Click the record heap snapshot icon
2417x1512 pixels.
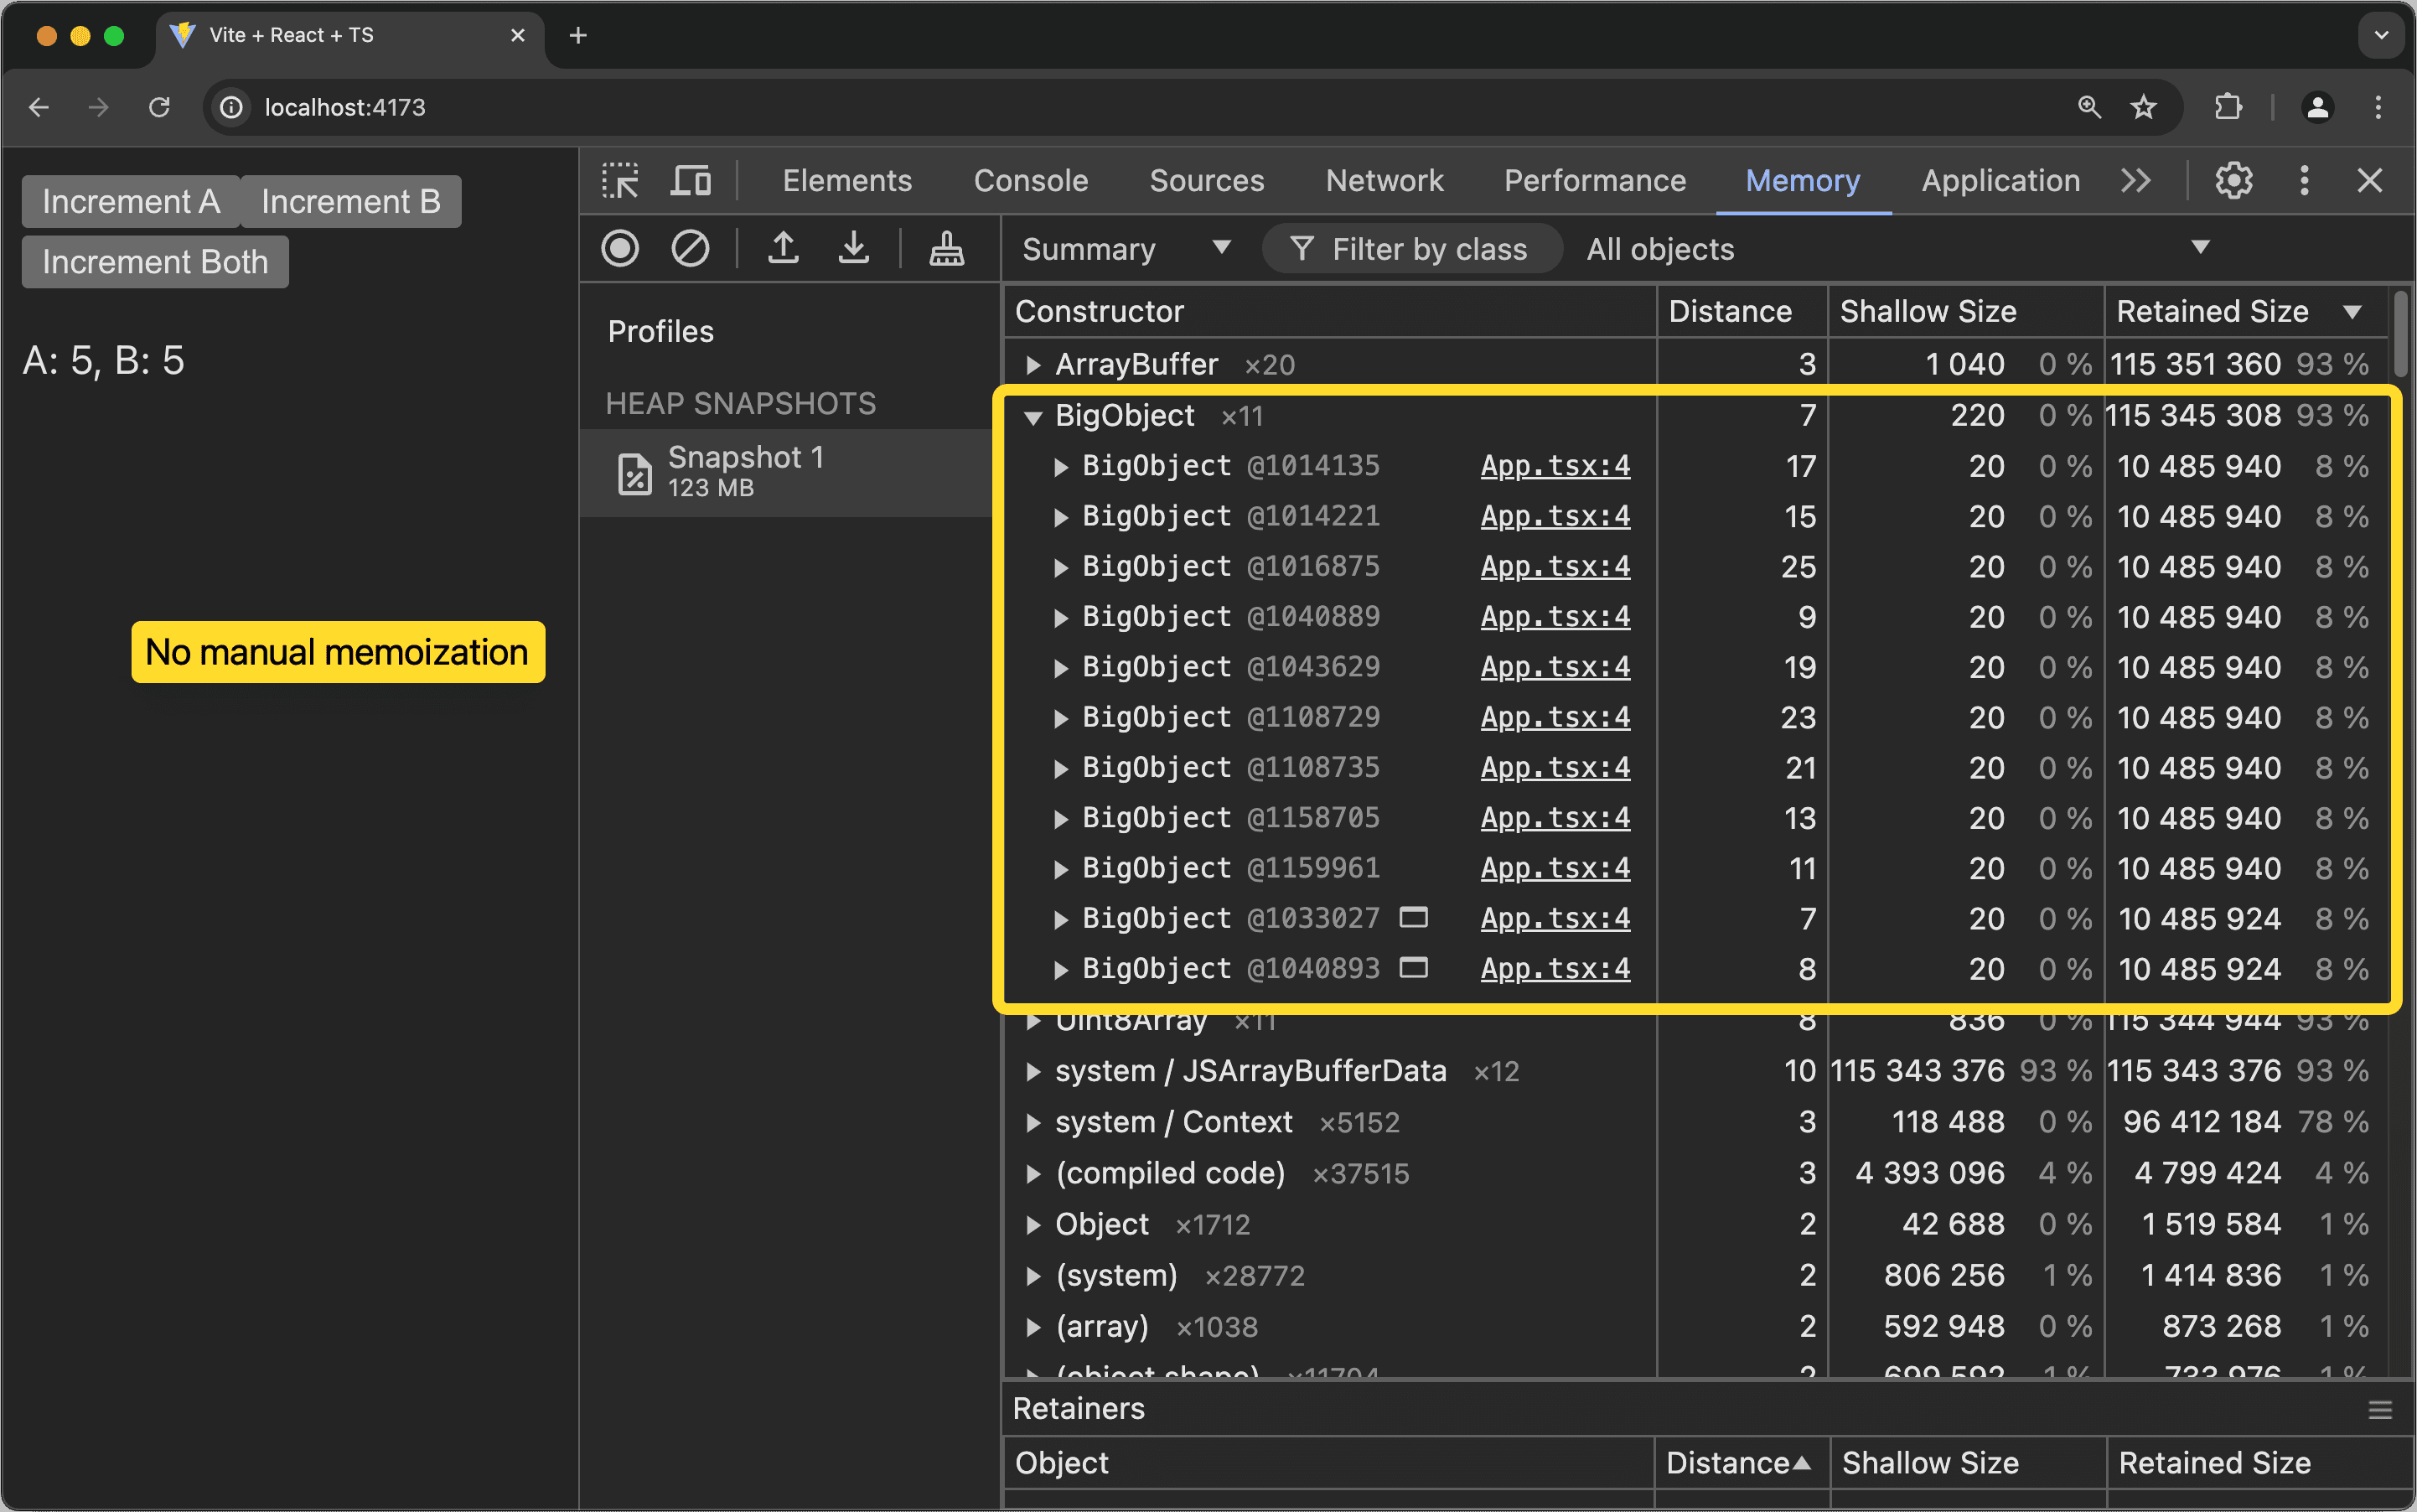tap(620, 248)
